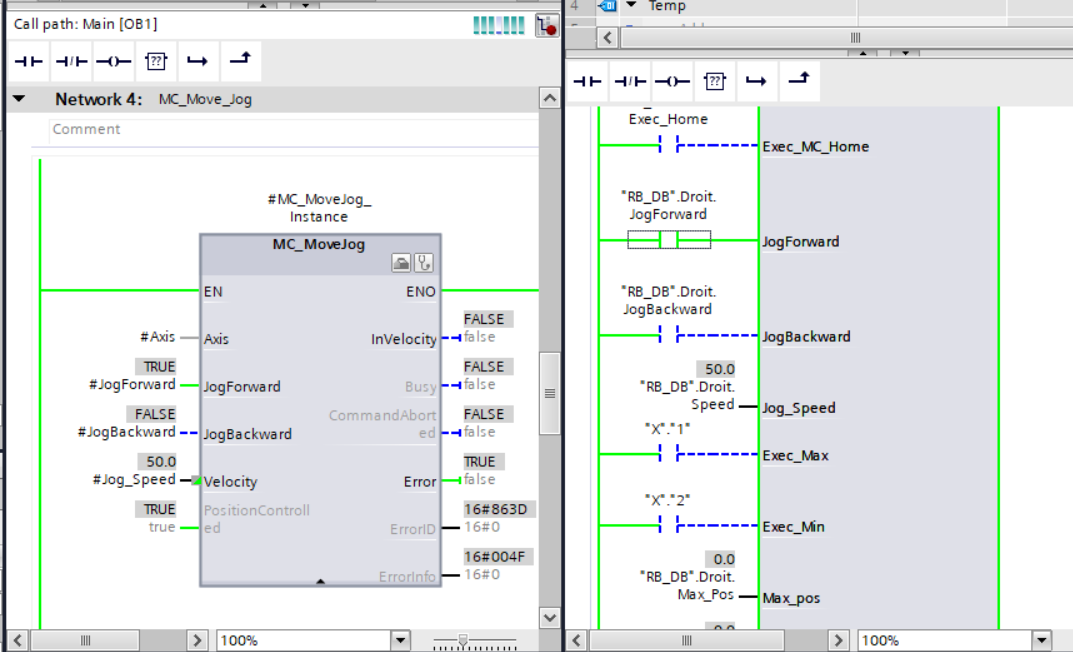Insert normally open contact from left pane toolbar
The image size is (1073, 652).
click(x=29, y=61)
